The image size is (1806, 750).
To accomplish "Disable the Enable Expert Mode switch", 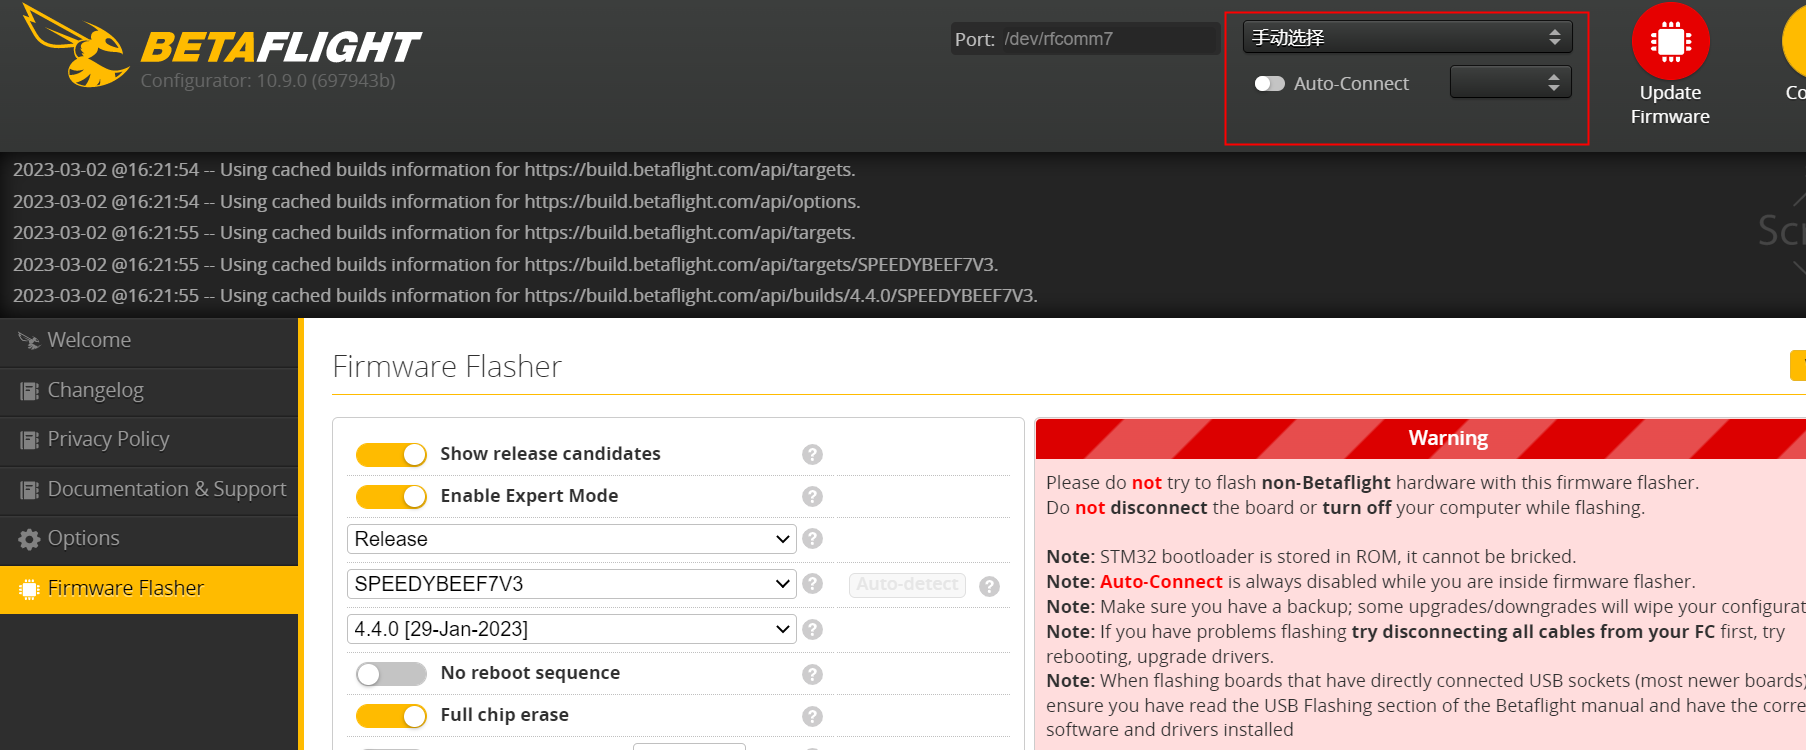I will 391,497.
